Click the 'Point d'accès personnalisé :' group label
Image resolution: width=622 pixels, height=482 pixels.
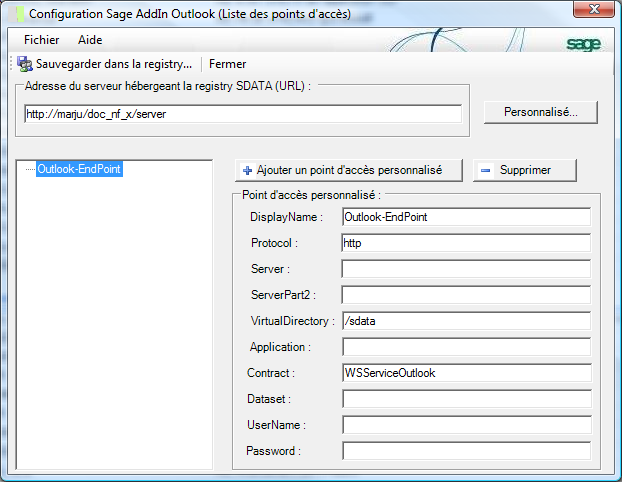[x=311, y=195]
